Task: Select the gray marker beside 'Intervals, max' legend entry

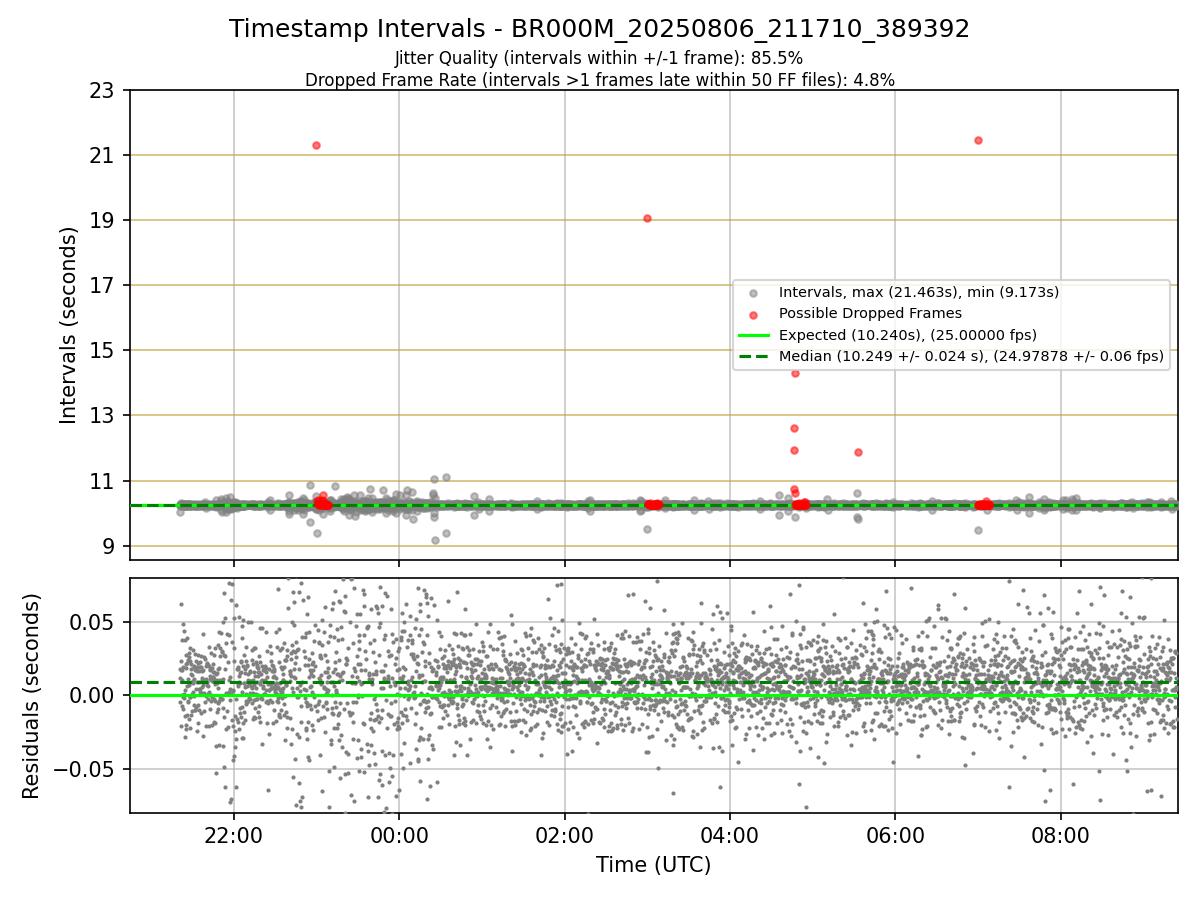Action: pyautogui.click(x=754, y=293)
